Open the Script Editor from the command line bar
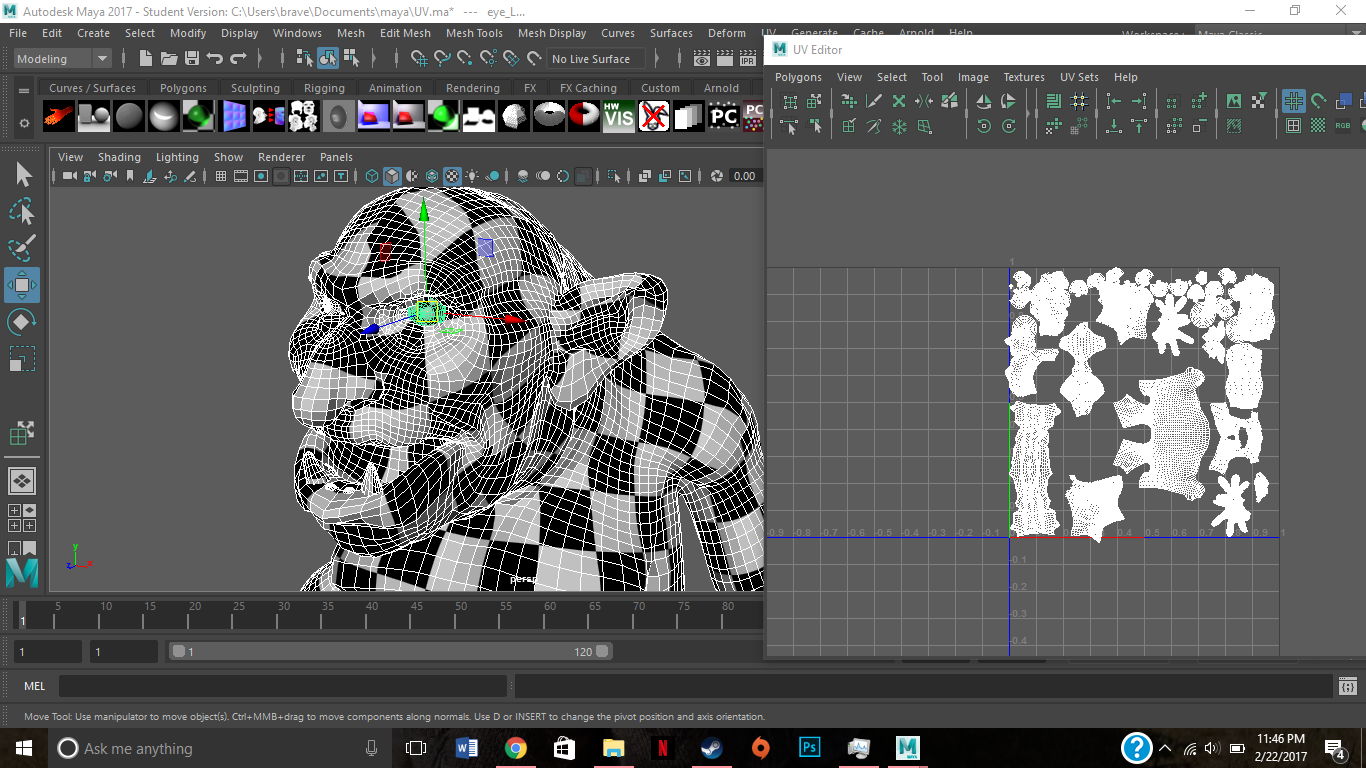Viewport: 1366px width, 768px height. [x=1347, y=686]
